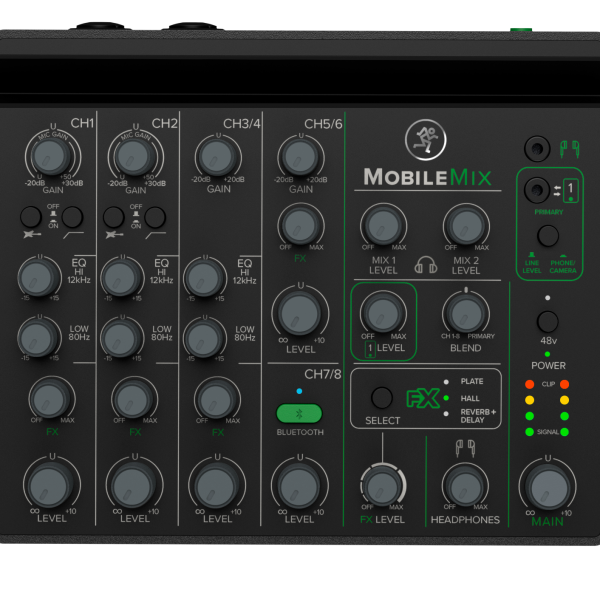Click the CH1 LEVEL knob

click(x=51, y=485)
